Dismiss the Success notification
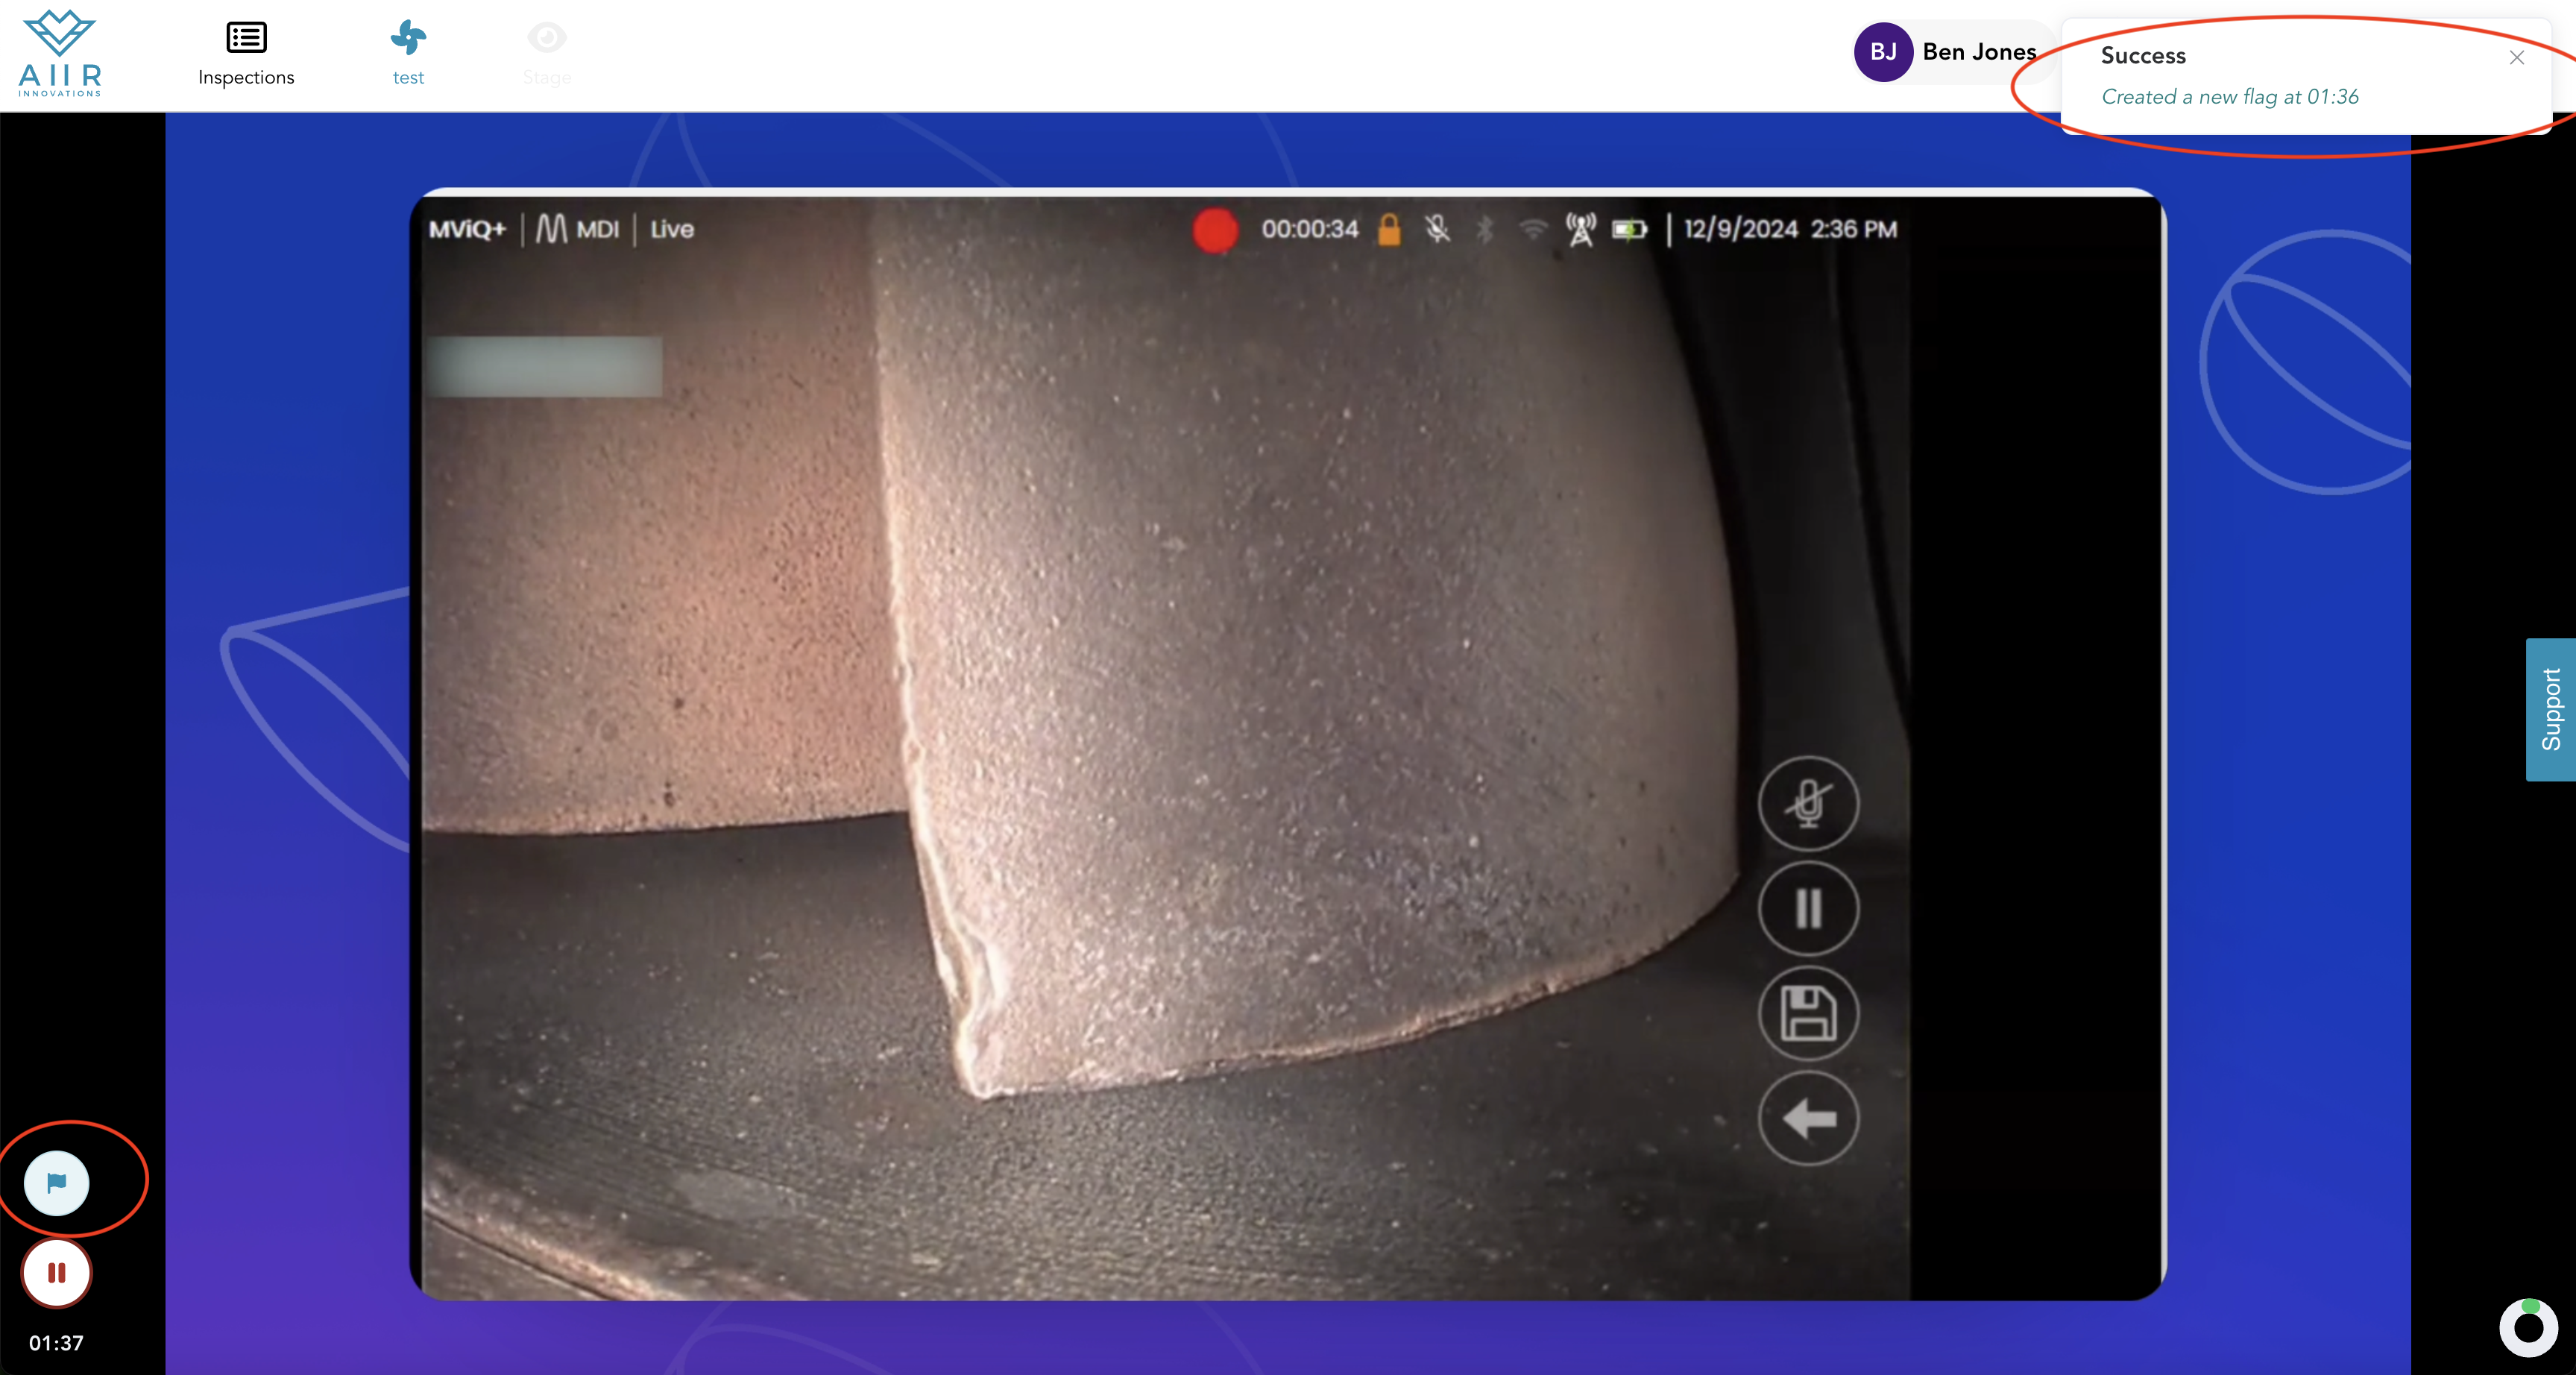2576x1375 pixels. pos(2516,58)
